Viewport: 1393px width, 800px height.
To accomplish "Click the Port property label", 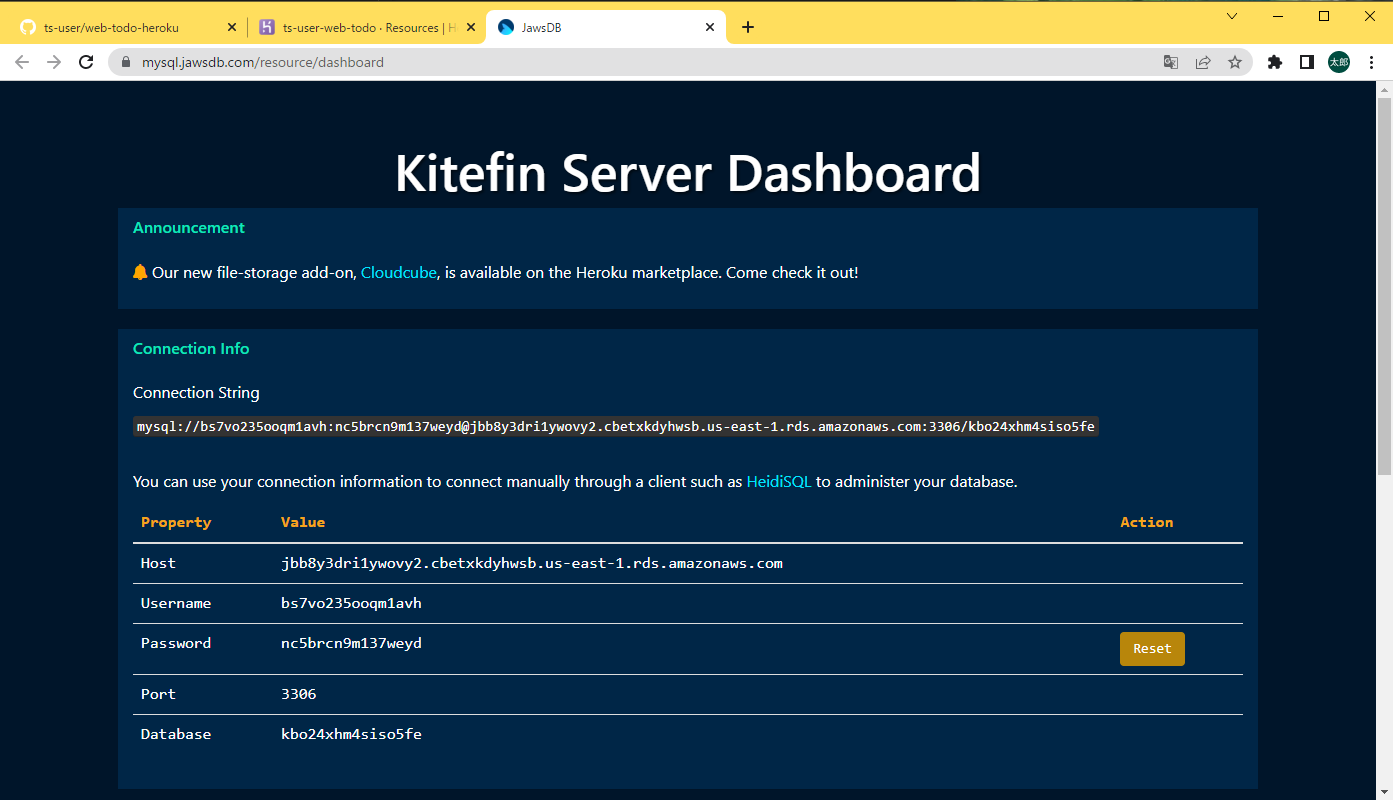I will click(158, 694).
